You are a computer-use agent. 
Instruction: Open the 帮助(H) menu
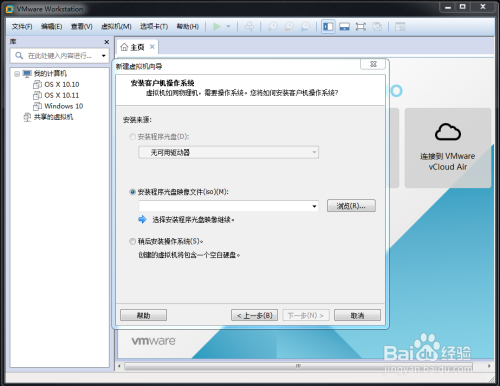(187, 26)
